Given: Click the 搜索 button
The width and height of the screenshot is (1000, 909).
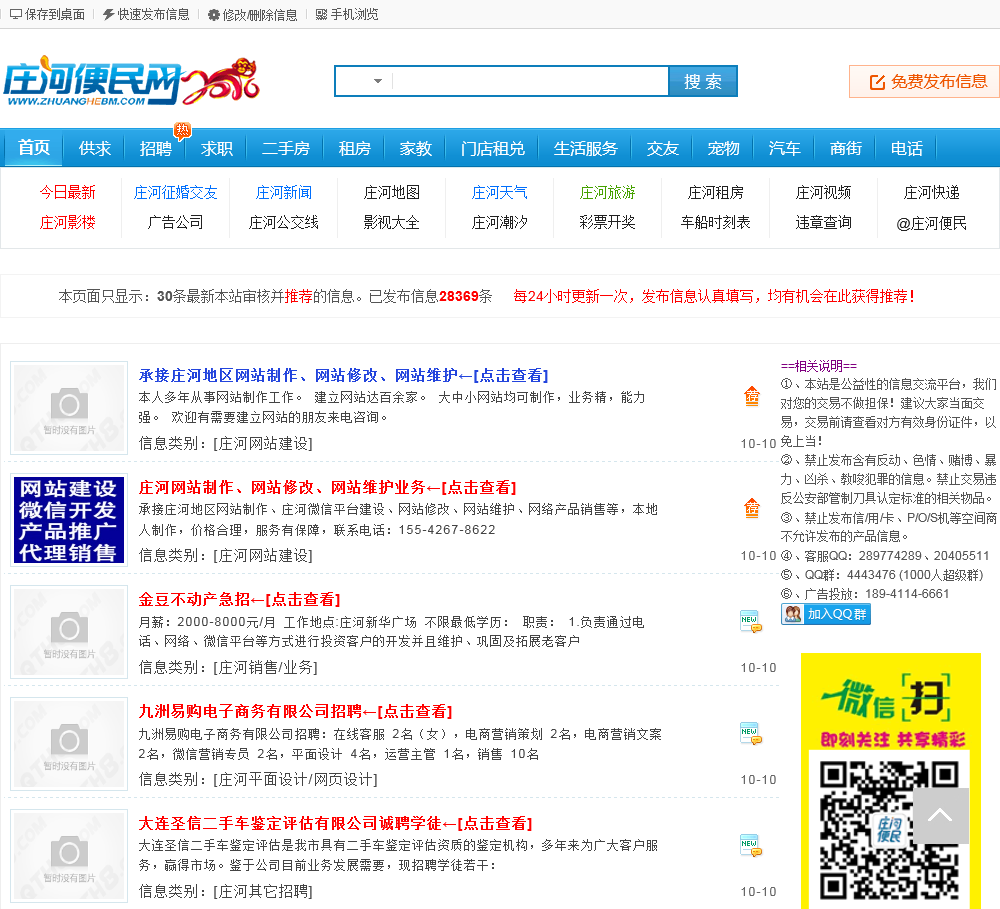Looking at the screenshot, I should tap(703, 81).
